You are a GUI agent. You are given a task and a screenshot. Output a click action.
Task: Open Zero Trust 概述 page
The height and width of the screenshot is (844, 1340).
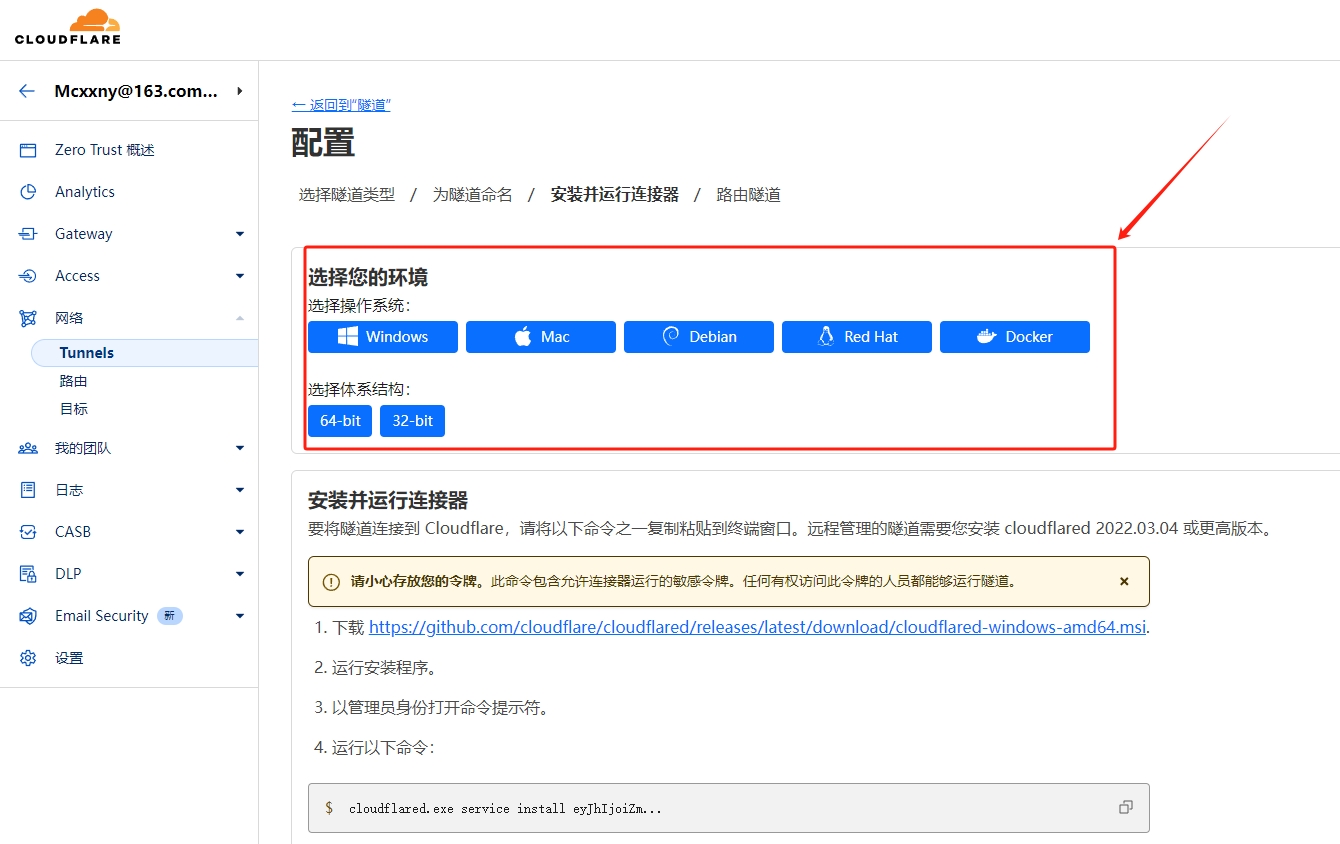pyautogui.click(x=105, y=150)
